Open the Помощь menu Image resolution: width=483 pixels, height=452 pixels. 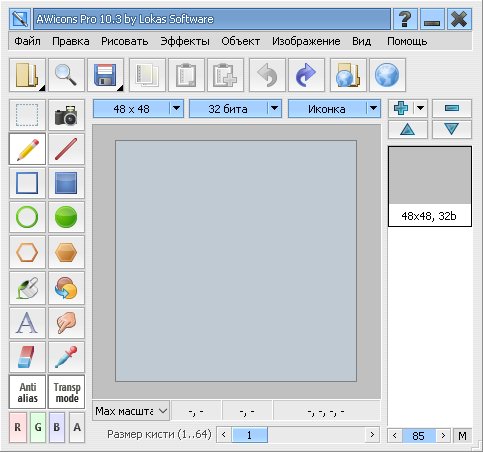click(x=407, y=41)
